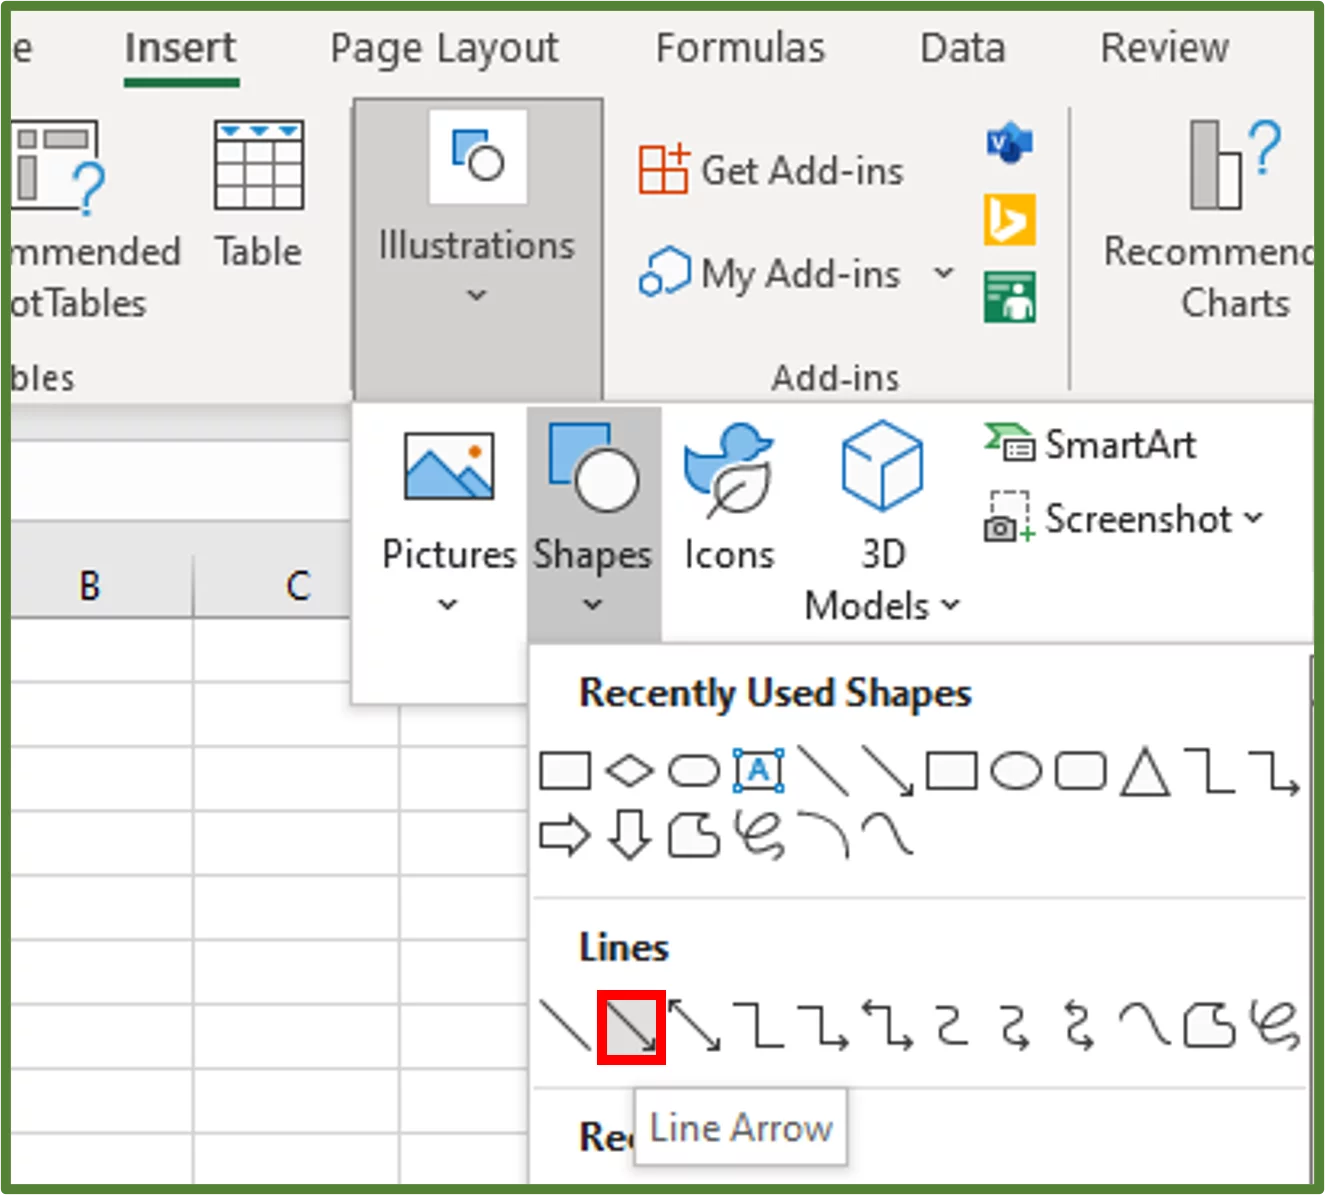The image size is (1325, 1195).
Task: Select column B header
Action: click(90, 586)
